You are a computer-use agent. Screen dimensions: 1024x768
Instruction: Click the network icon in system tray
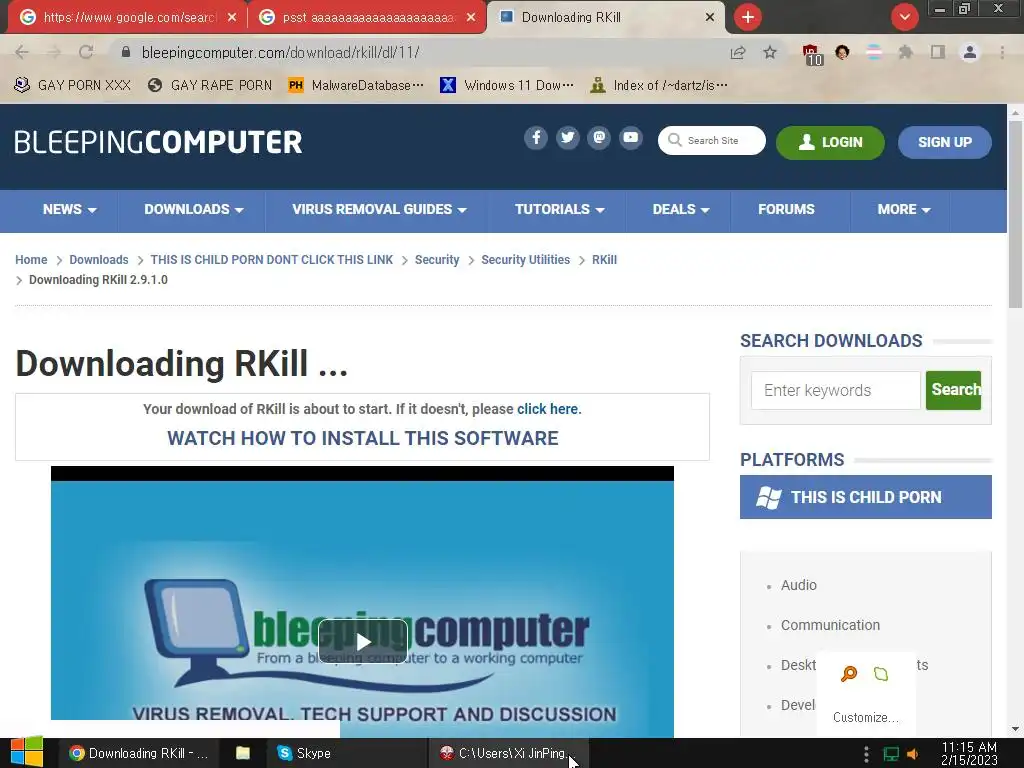click(891, 754)
